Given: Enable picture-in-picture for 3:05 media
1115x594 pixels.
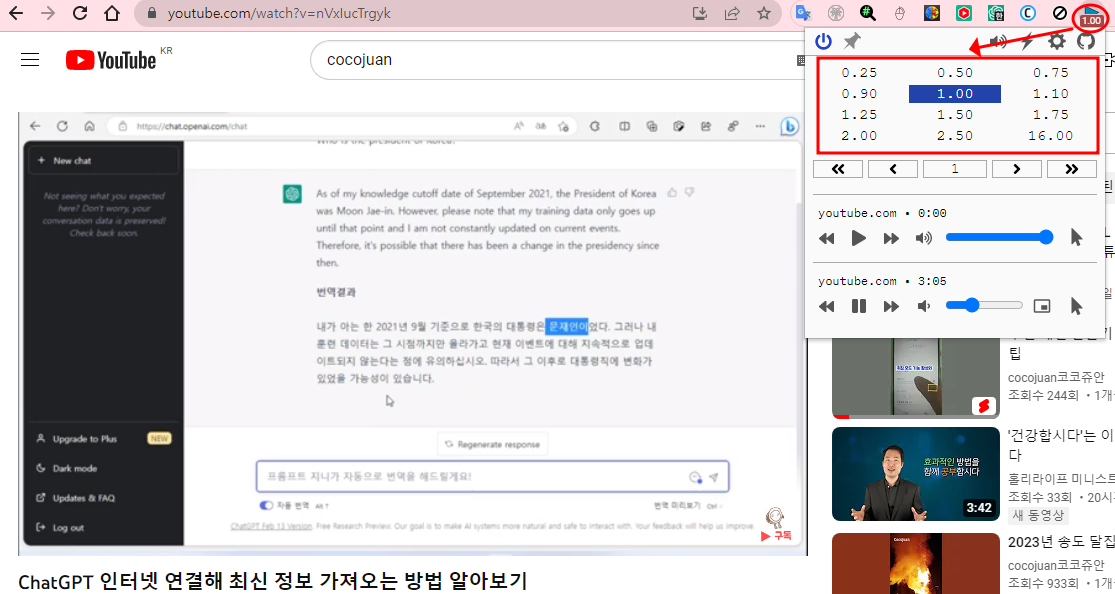Looking at the screenshot, I should [x=1042, y=307].
